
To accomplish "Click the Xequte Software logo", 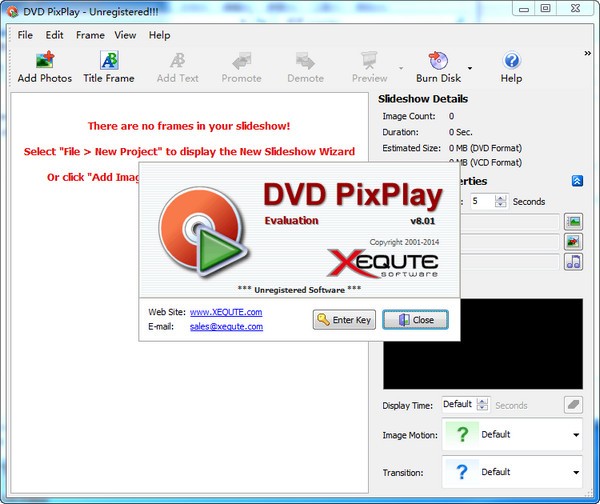I will tap(383, 263).
